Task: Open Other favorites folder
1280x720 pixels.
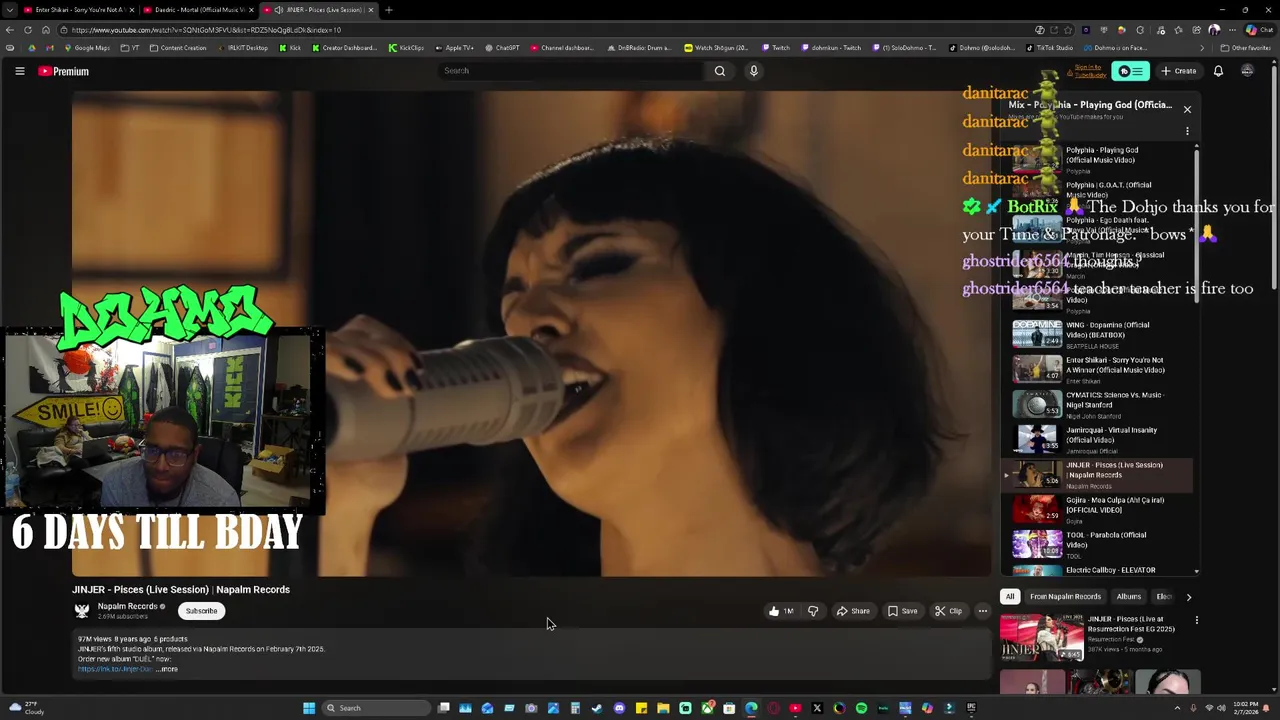Action: click(1245, 48)
